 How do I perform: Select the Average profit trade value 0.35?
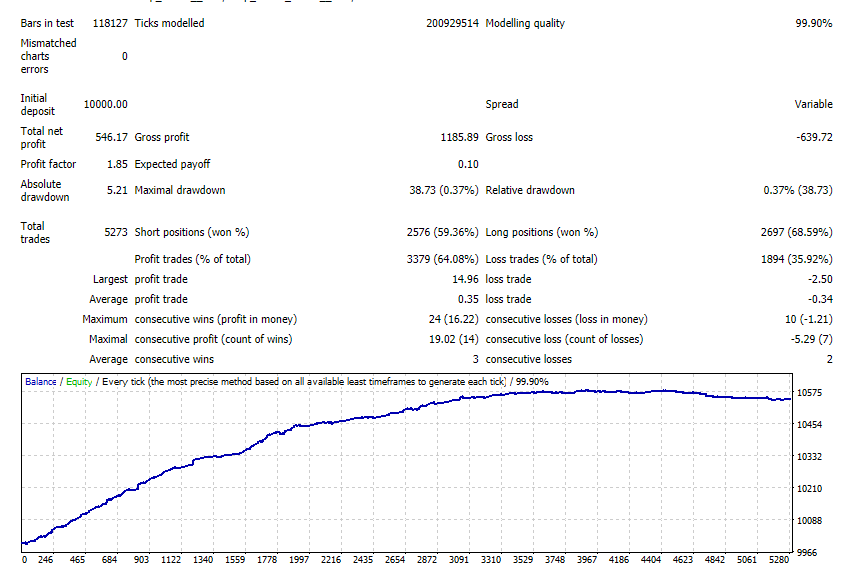(x=468, y=299)
